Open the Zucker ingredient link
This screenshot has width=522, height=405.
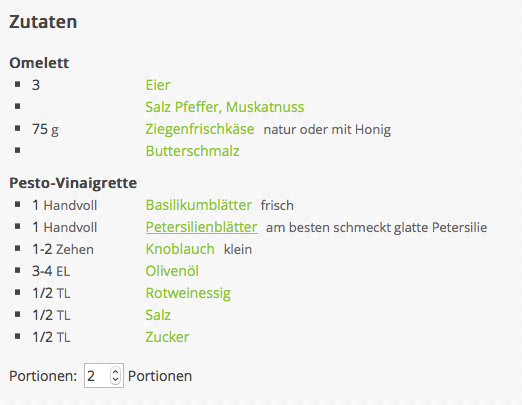pyautogui.click(x=167, y=337)
